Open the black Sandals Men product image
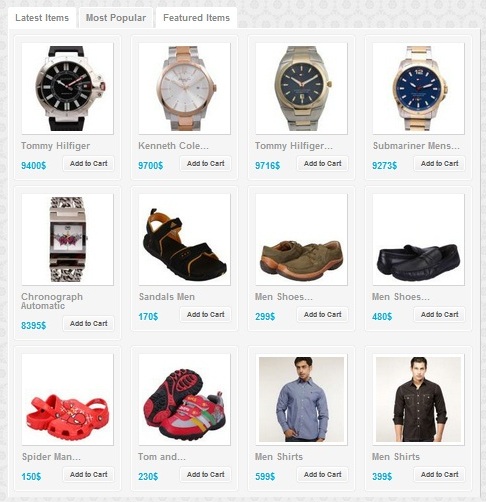Screen dimensions: 486x502 (185, 239)
